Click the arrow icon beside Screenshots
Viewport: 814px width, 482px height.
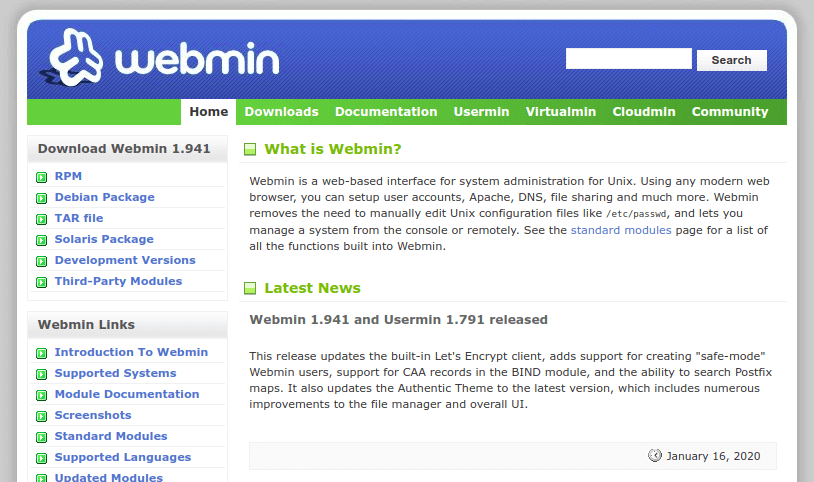click(x=42, y=417)
